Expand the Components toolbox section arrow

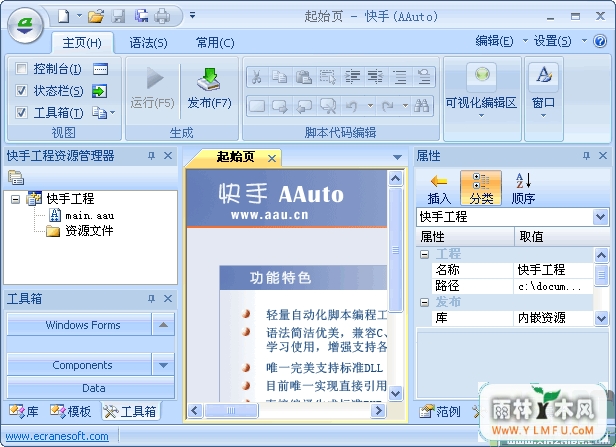coord(163,365)
